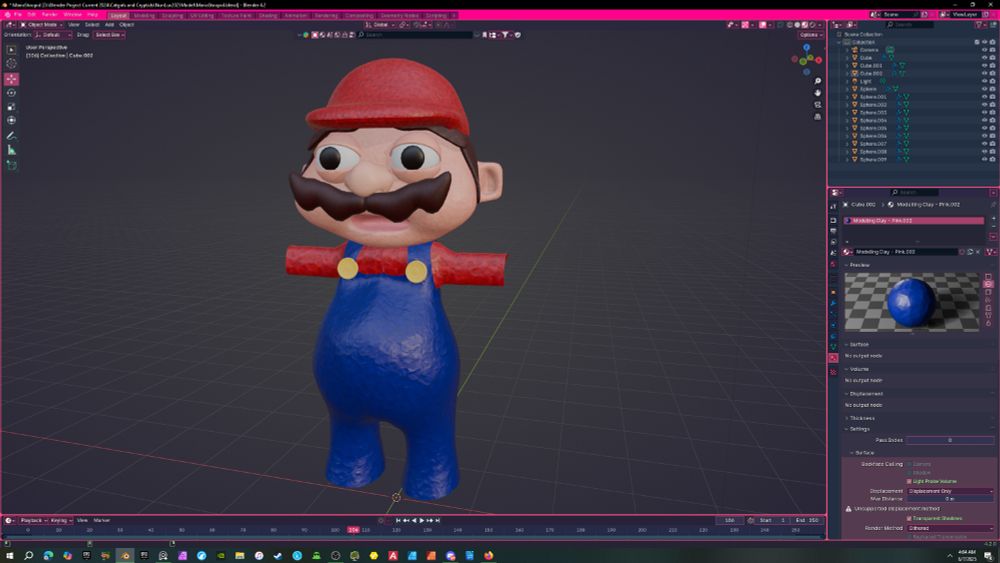The width and height of the screenshot is (1000, 563).
Task: Choose cube shape for material preview
Action: coord(989,292)
